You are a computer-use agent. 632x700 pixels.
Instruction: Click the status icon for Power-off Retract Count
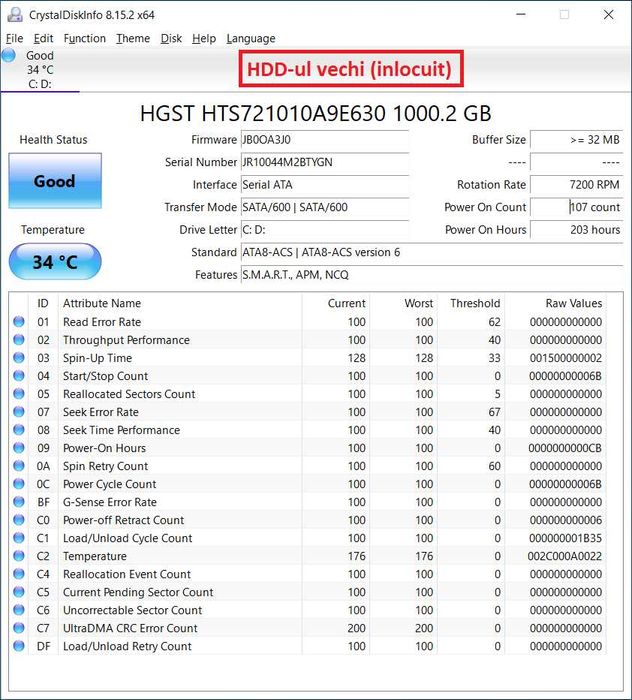(x=19, y=520)
